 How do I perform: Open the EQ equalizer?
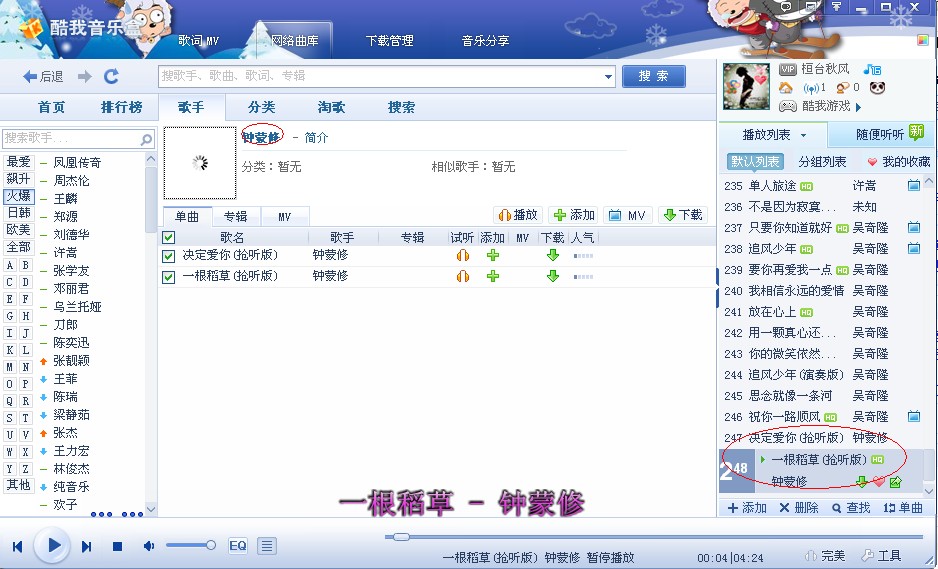(x=238, y=546)
